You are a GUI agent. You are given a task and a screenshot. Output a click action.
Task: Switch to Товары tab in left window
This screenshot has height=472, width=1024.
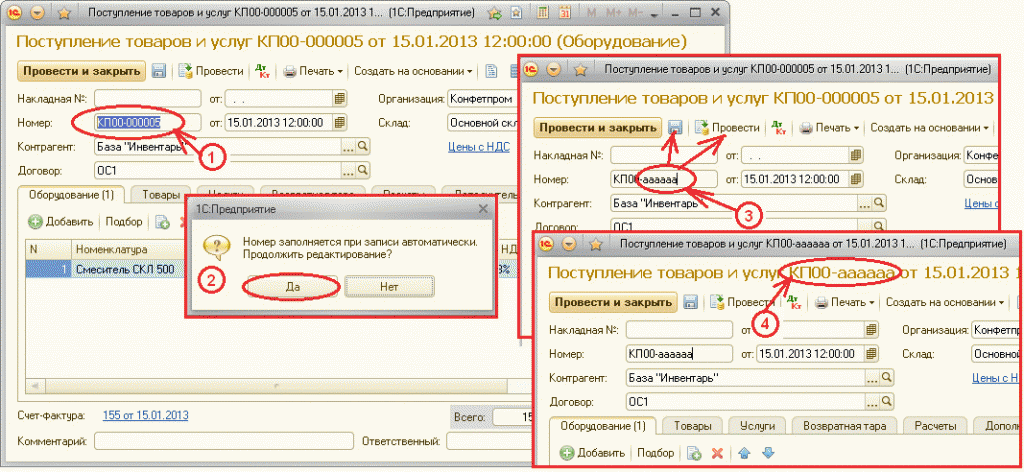[x=162, y=195]
